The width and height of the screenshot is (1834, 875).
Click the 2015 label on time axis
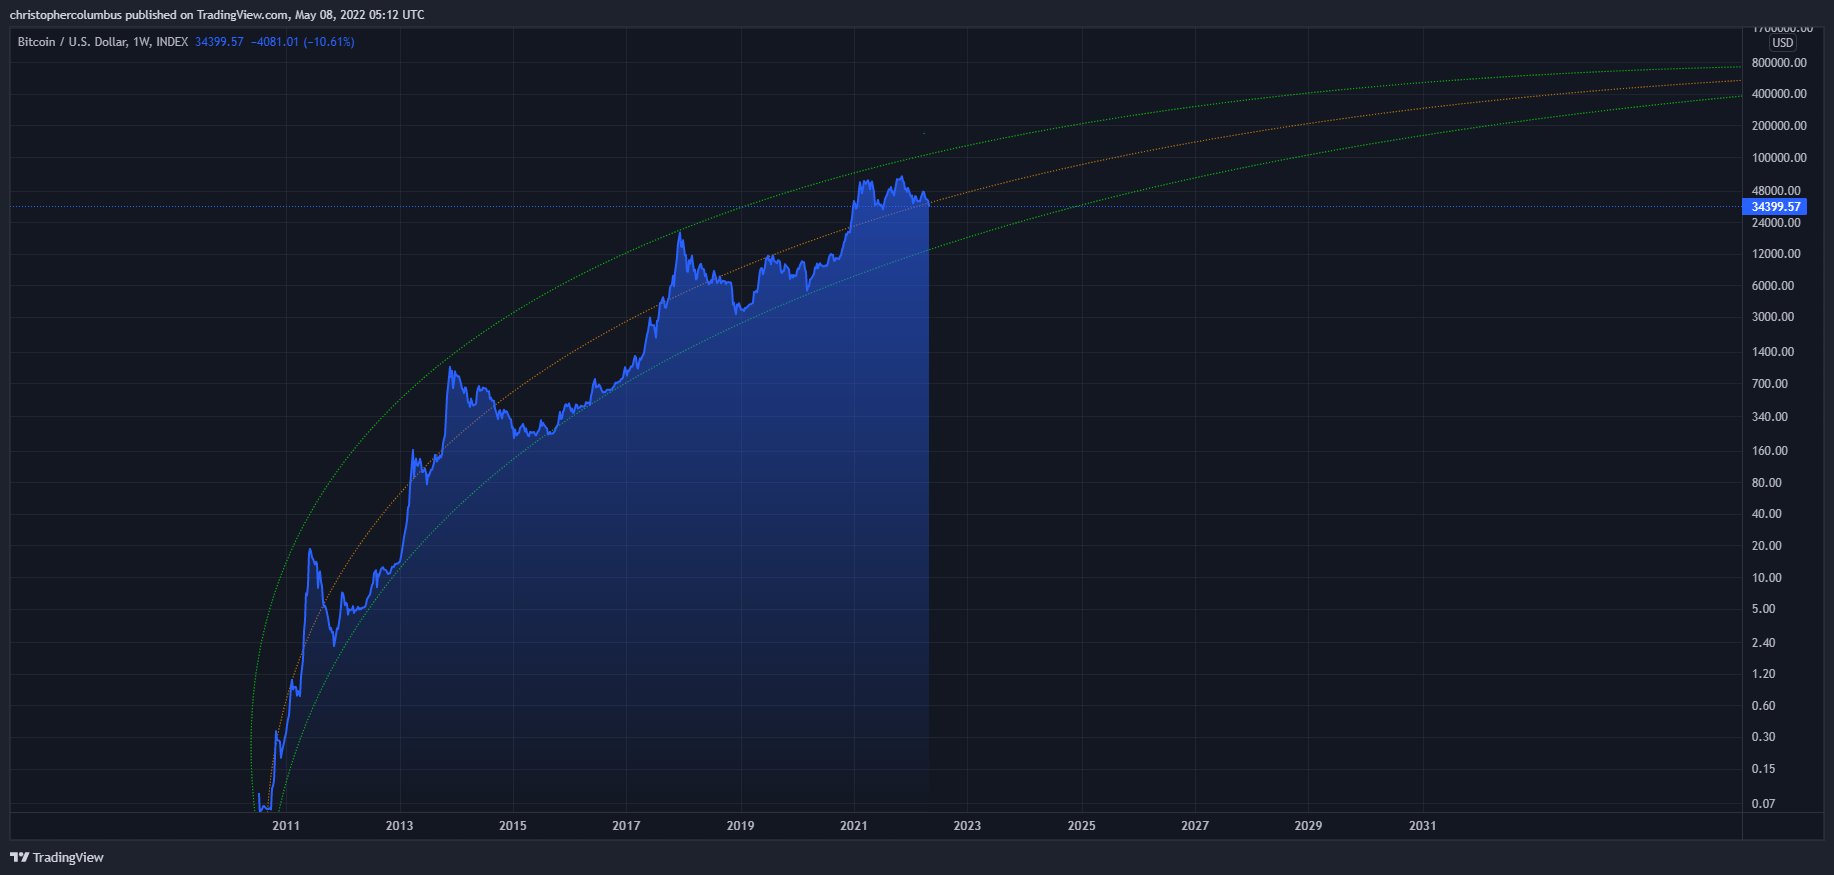click(x=513, y=826)
